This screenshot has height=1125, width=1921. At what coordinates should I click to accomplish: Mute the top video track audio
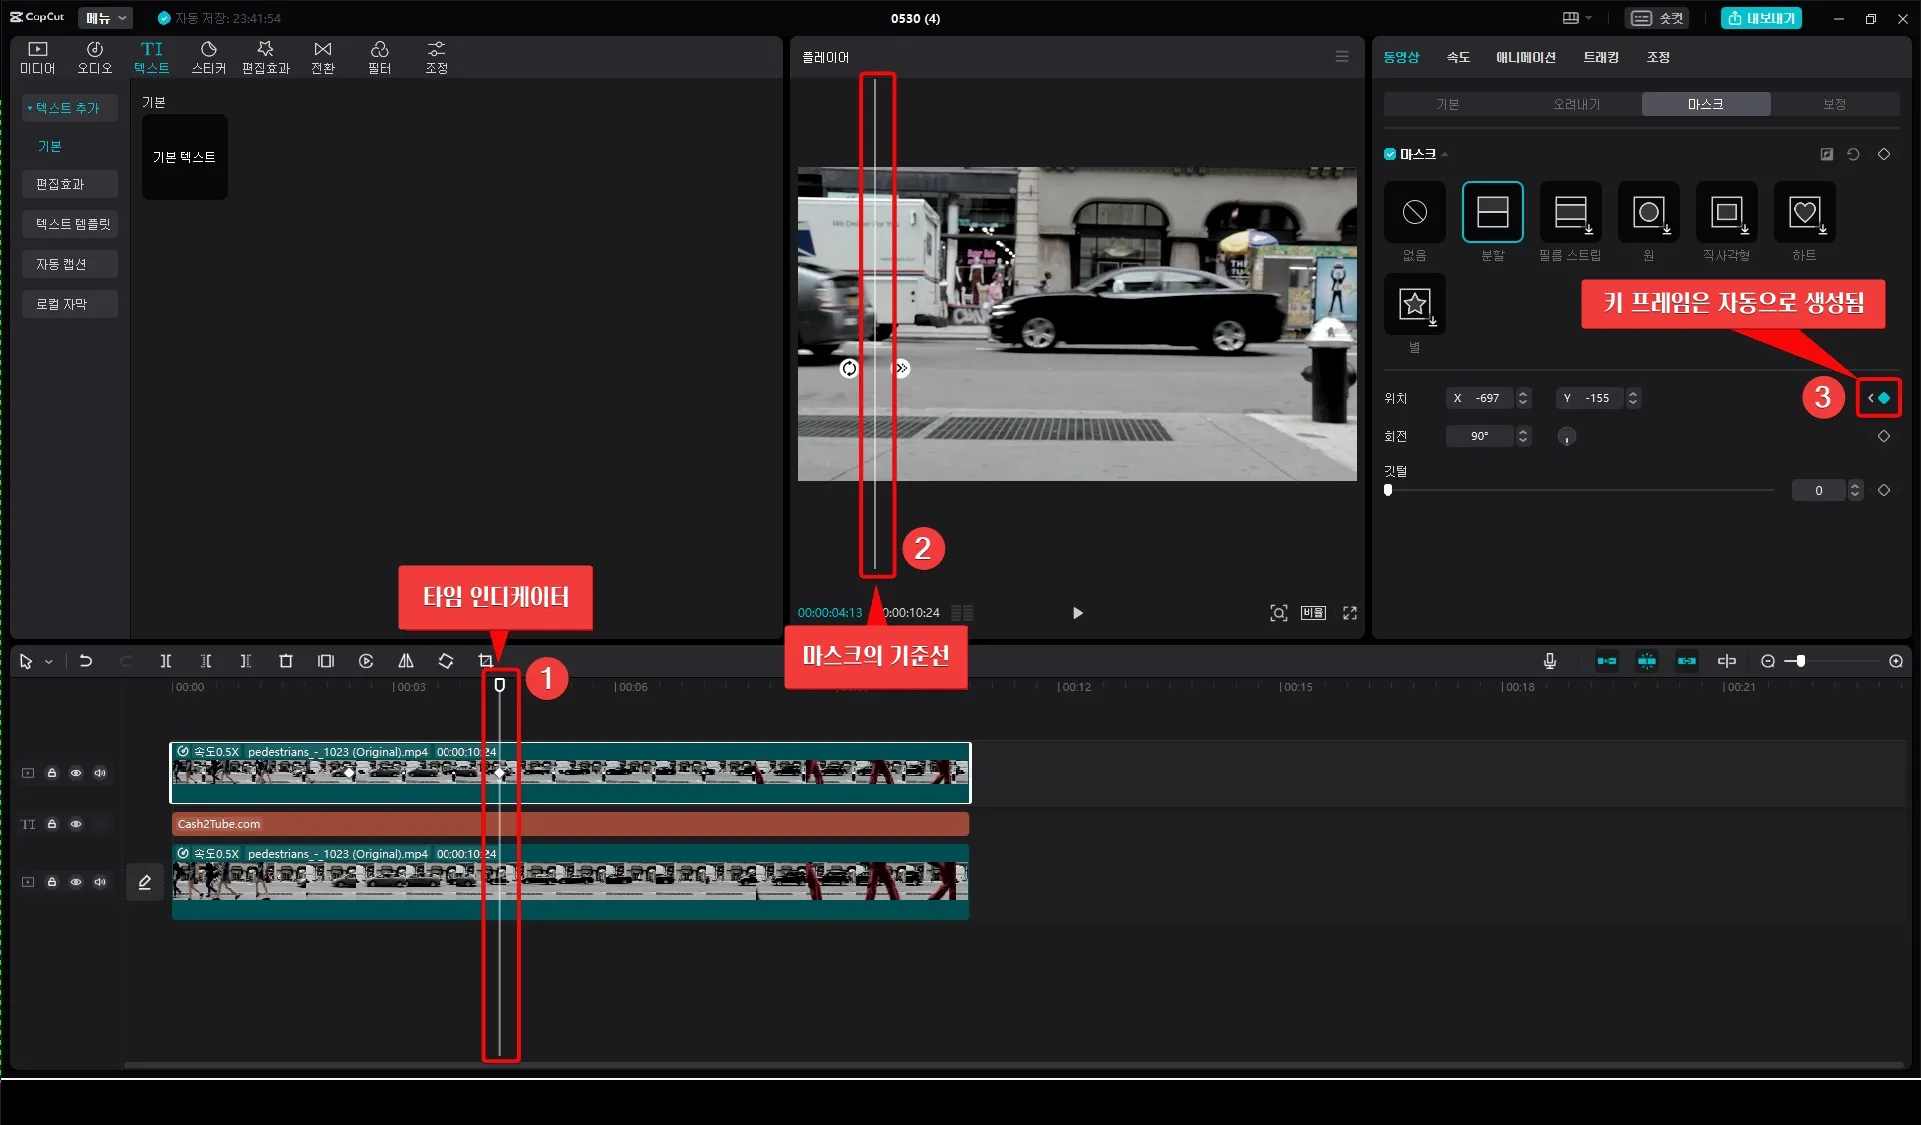pos(100,773)
